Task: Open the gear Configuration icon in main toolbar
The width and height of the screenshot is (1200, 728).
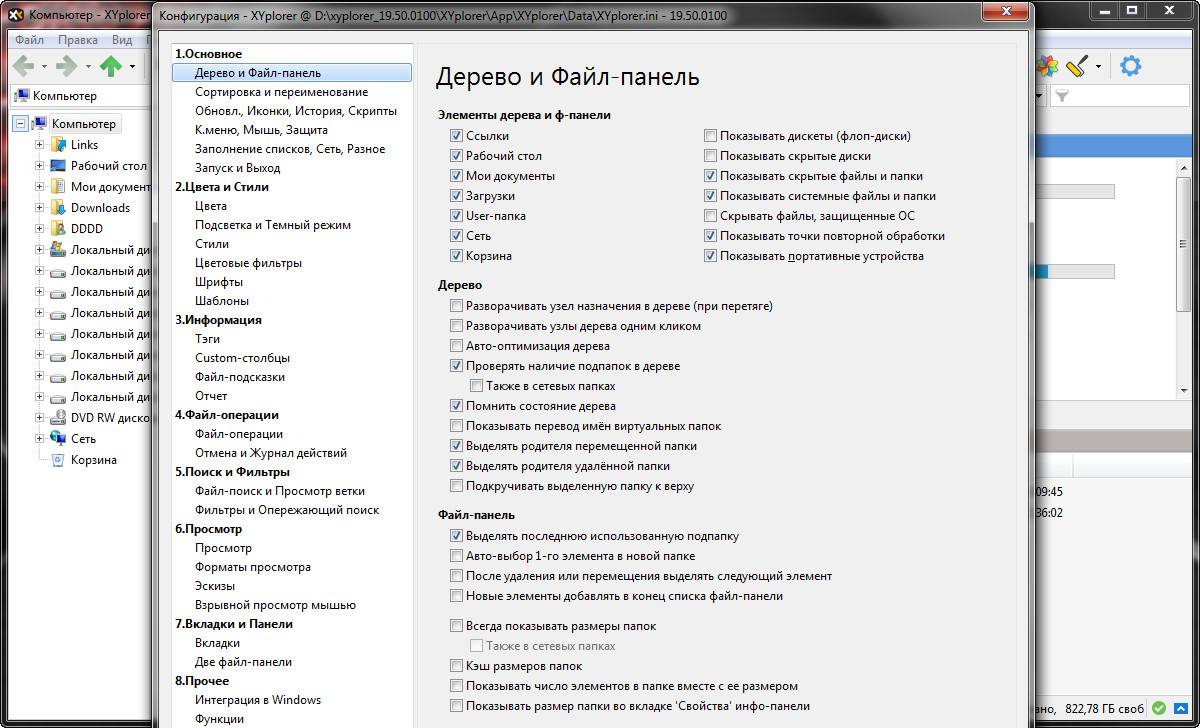Action: 1131,67
